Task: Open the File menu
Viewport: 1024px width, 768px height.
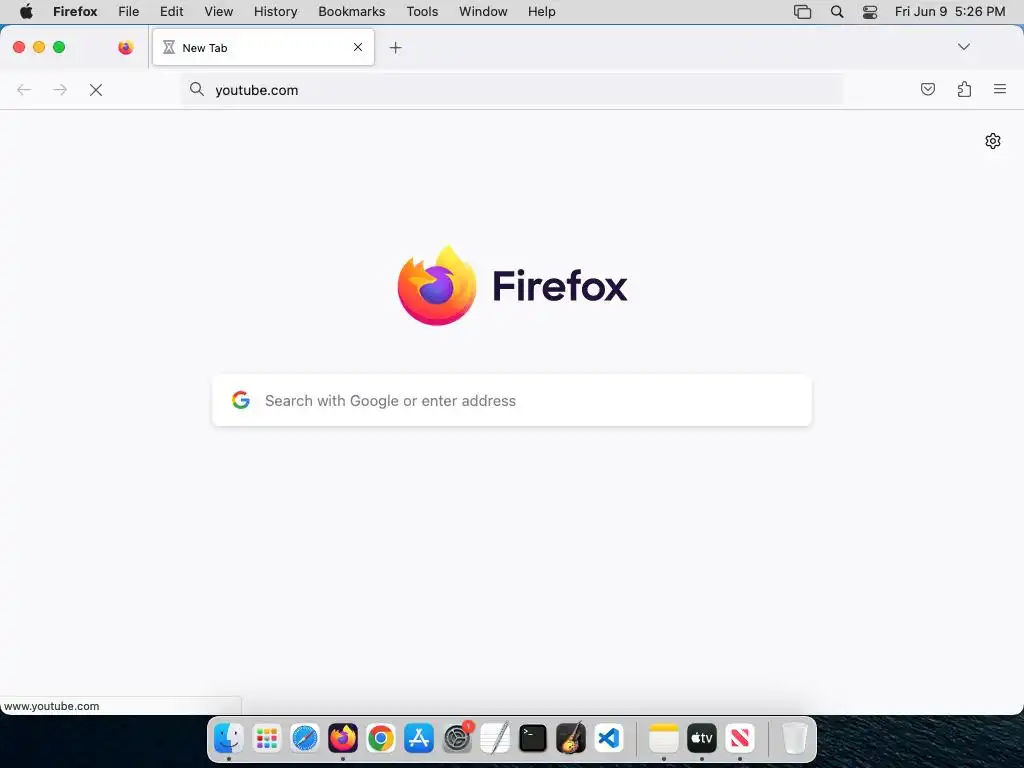Action: pos(129,12)
